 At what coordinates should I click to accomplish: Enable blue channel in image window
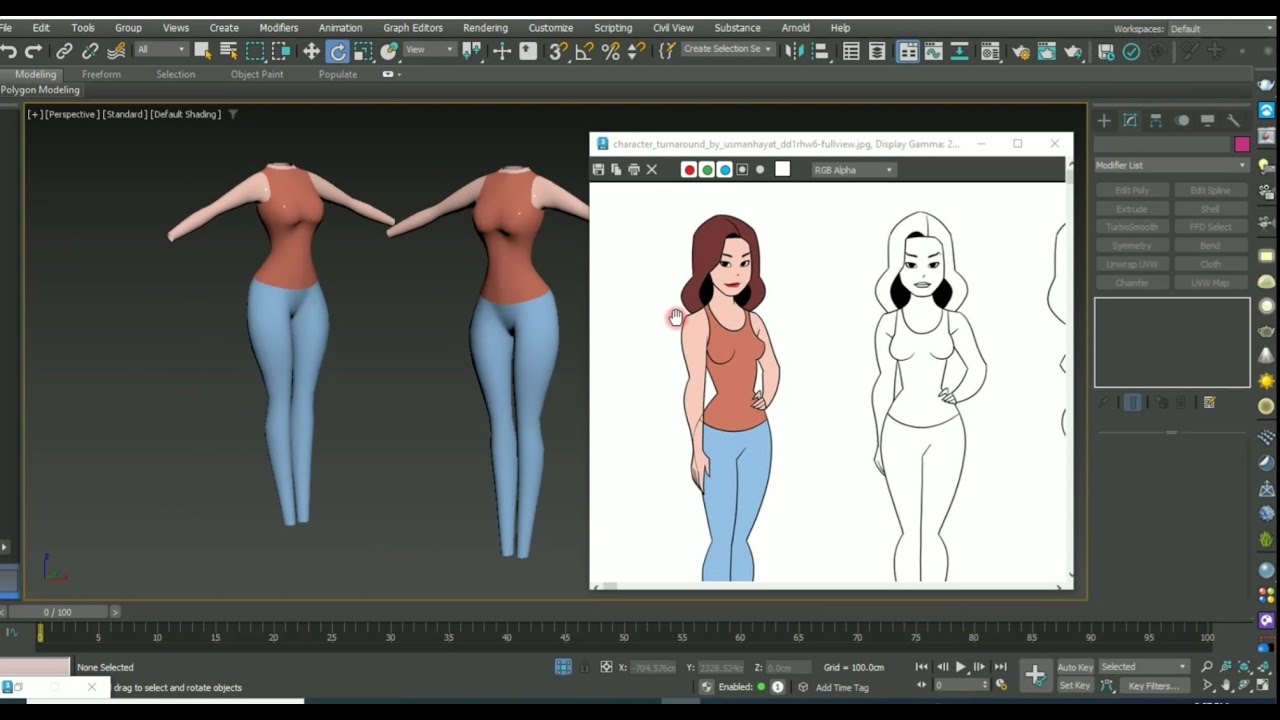[x=725, y=170]
